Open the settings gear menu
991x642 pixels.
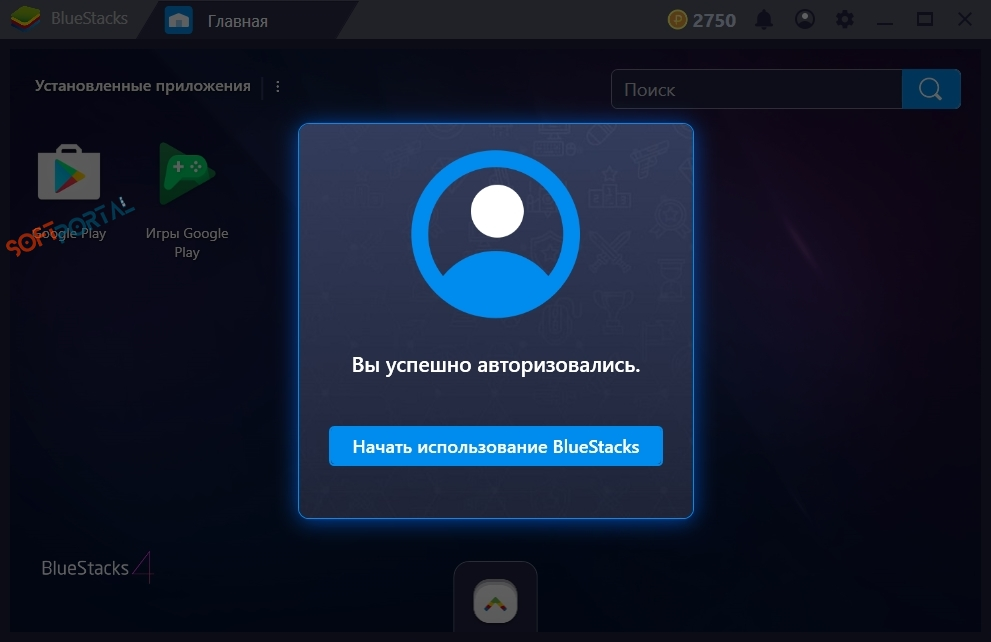click(x=844, y=20)
